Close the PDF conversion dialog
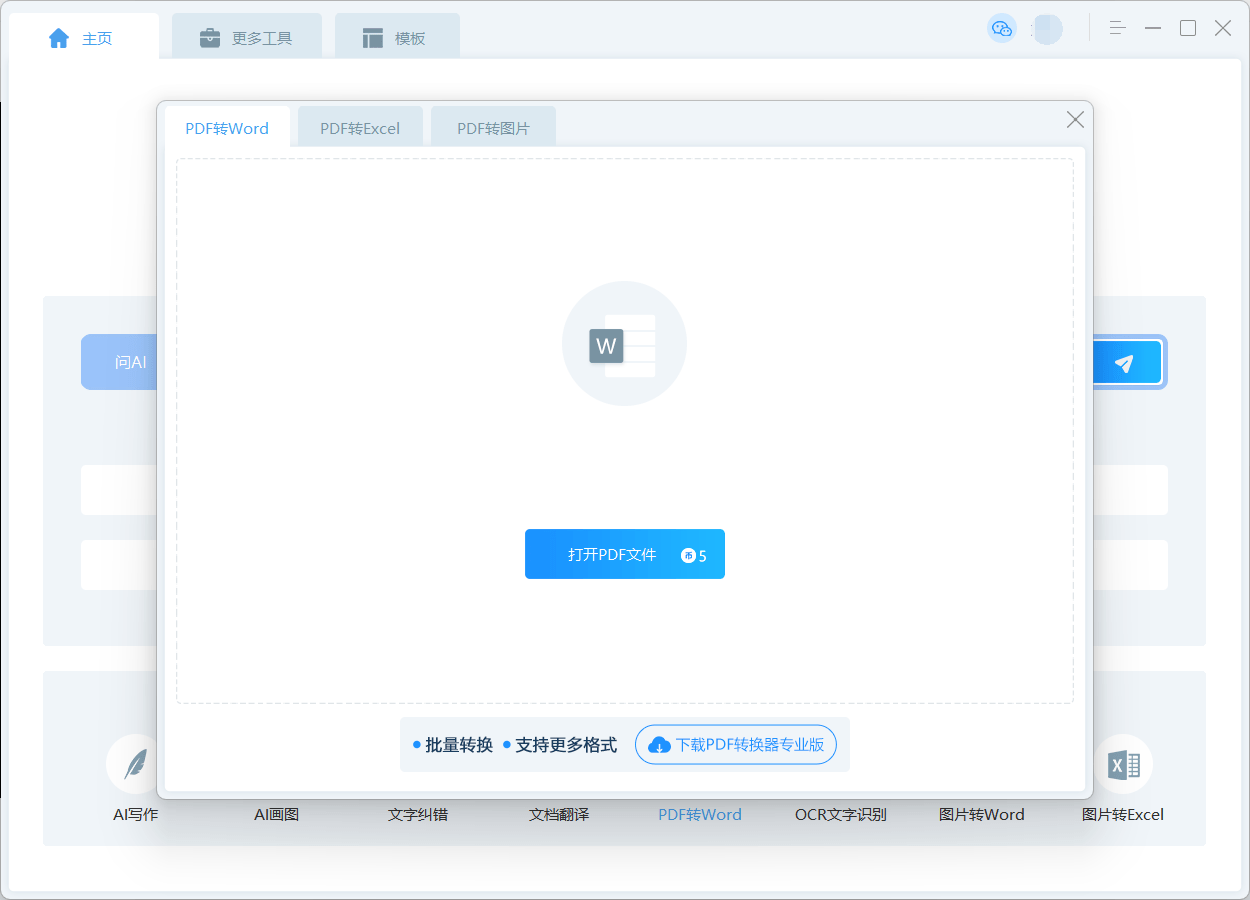The width and height of the screenshot is (1250, 900). (1075, 119)
